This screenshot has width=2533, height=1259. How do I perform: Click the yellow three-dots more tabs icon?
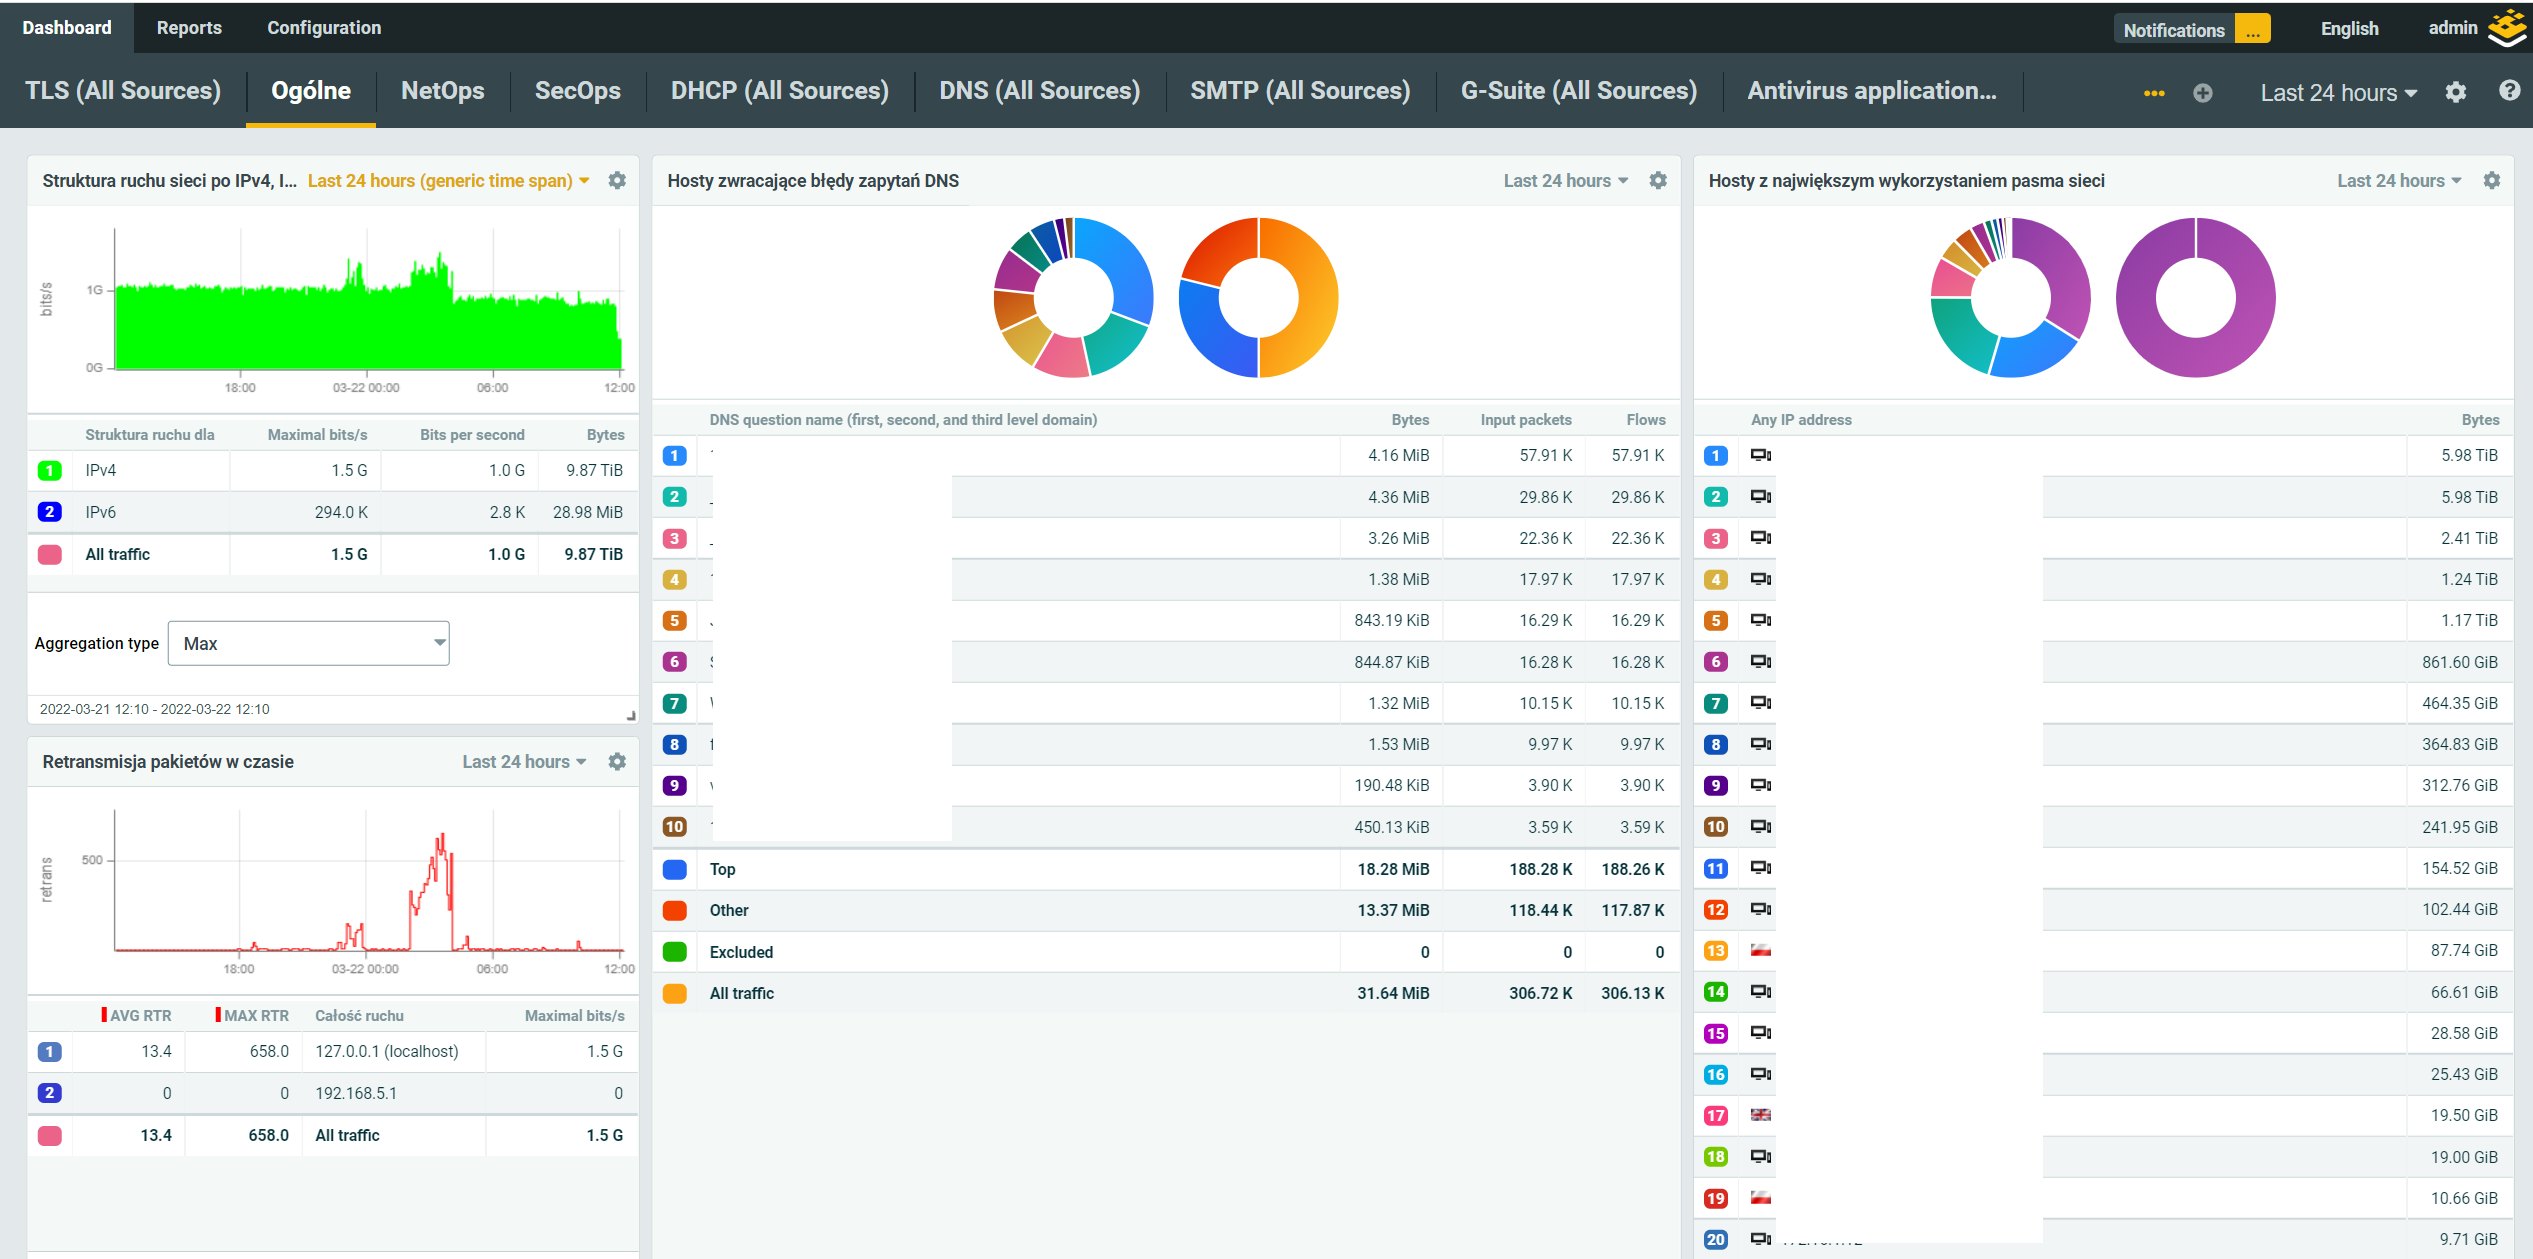2154,93
